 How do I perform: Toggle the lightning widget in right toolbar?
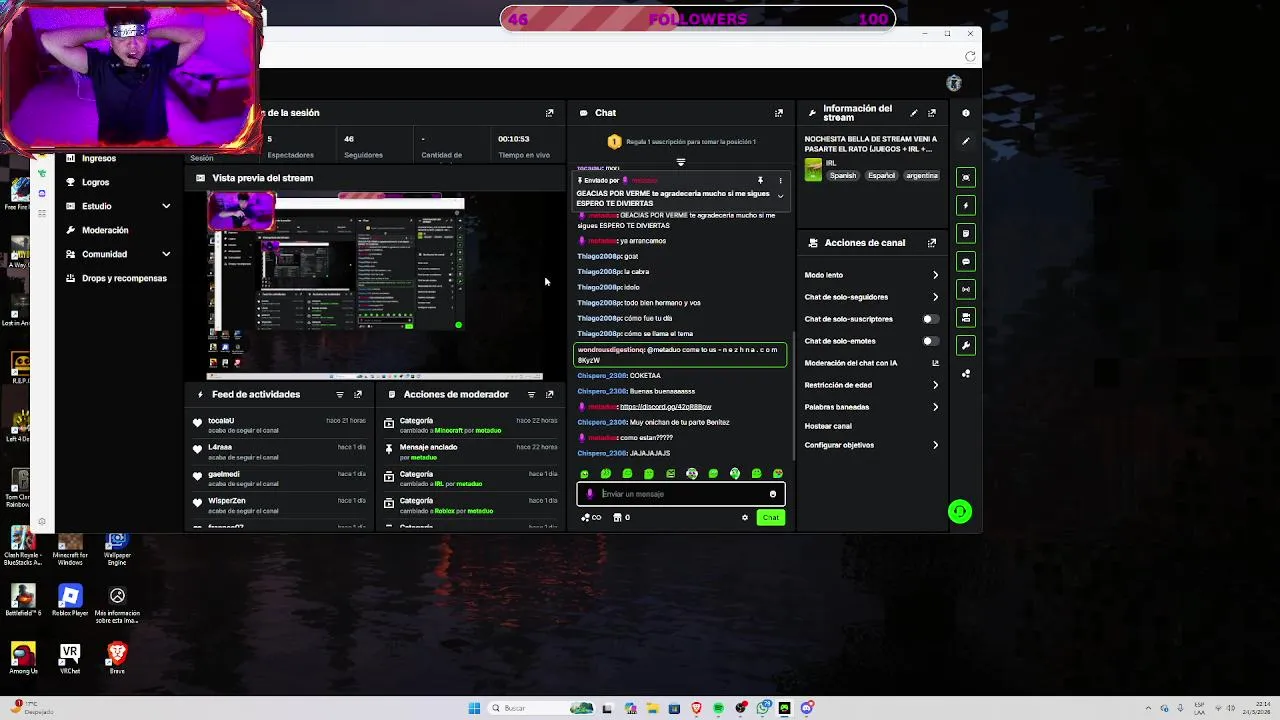pos(965,205)
